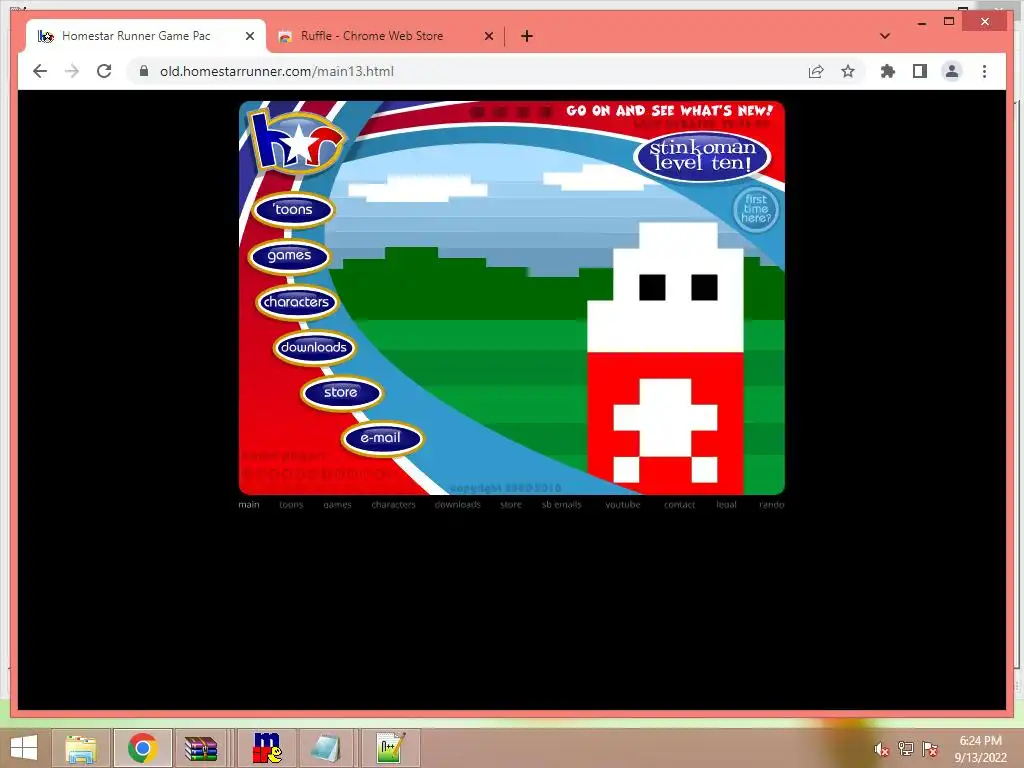Screen dimensions: 1024x768
Task: Open the 'toons oval menu button
Action: tap(293, 210)
